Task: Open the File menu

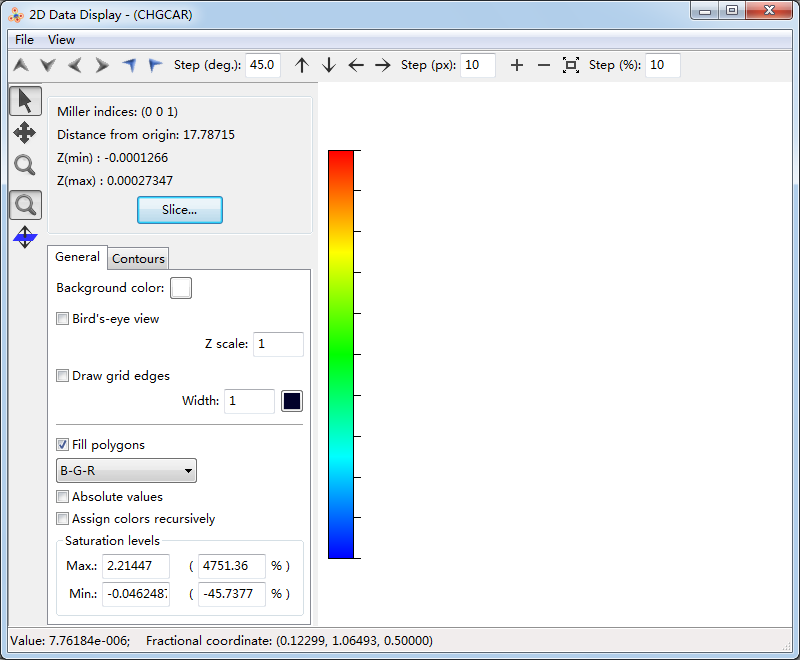Action: (x=24, y=40)
